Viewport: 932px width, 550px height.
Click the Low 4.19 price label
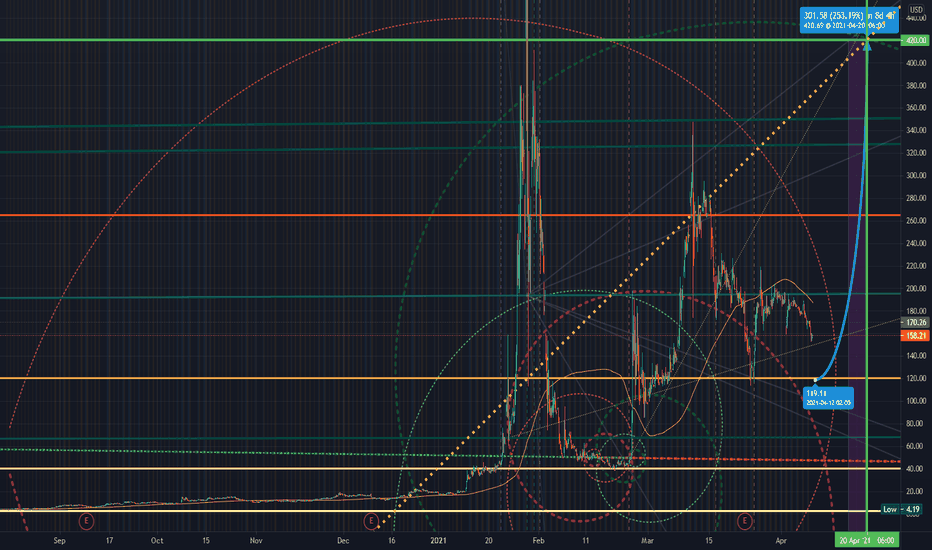tap(902, 510)
